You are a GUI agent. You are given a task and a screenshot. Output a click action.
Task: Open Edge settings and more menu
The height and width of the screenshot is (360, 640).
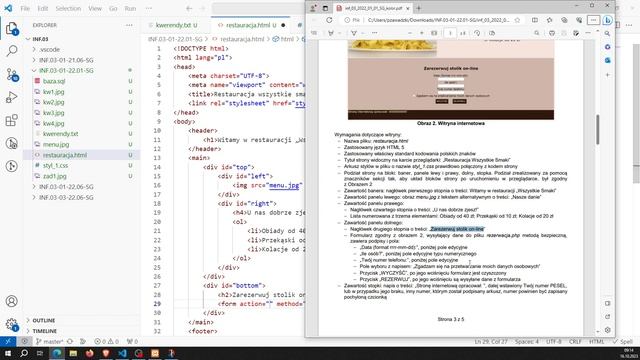point(593,20)
